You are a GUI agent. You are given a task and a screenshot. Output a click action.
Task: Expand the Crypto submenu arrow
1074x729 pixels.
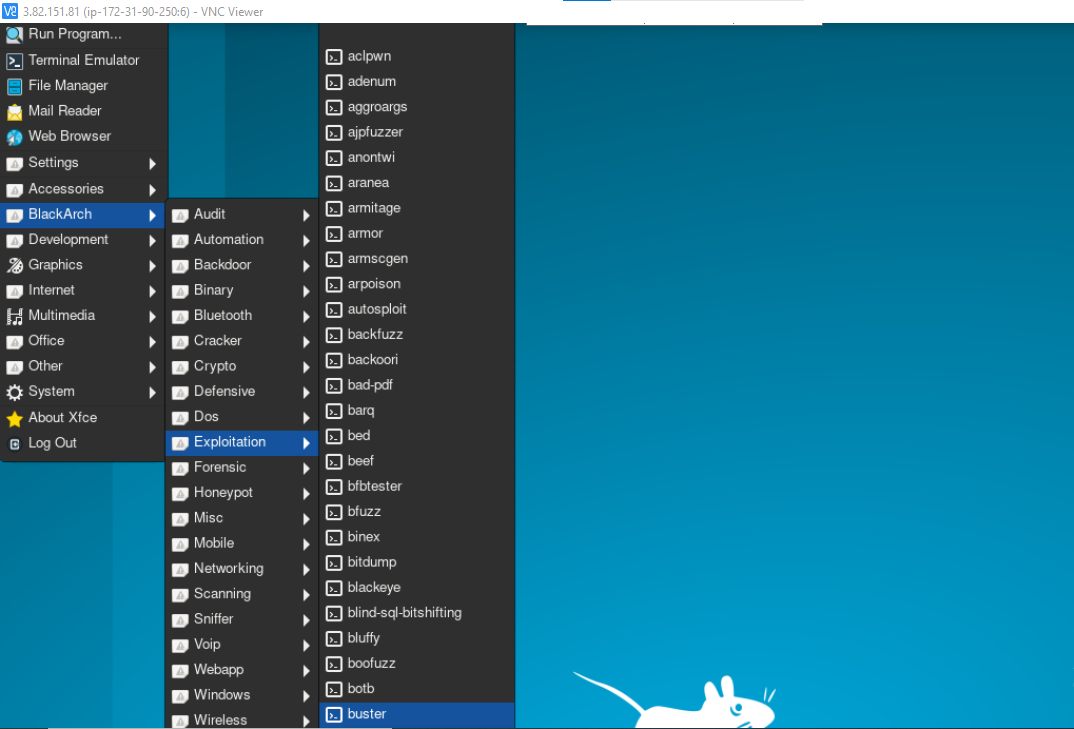[306, 367]
